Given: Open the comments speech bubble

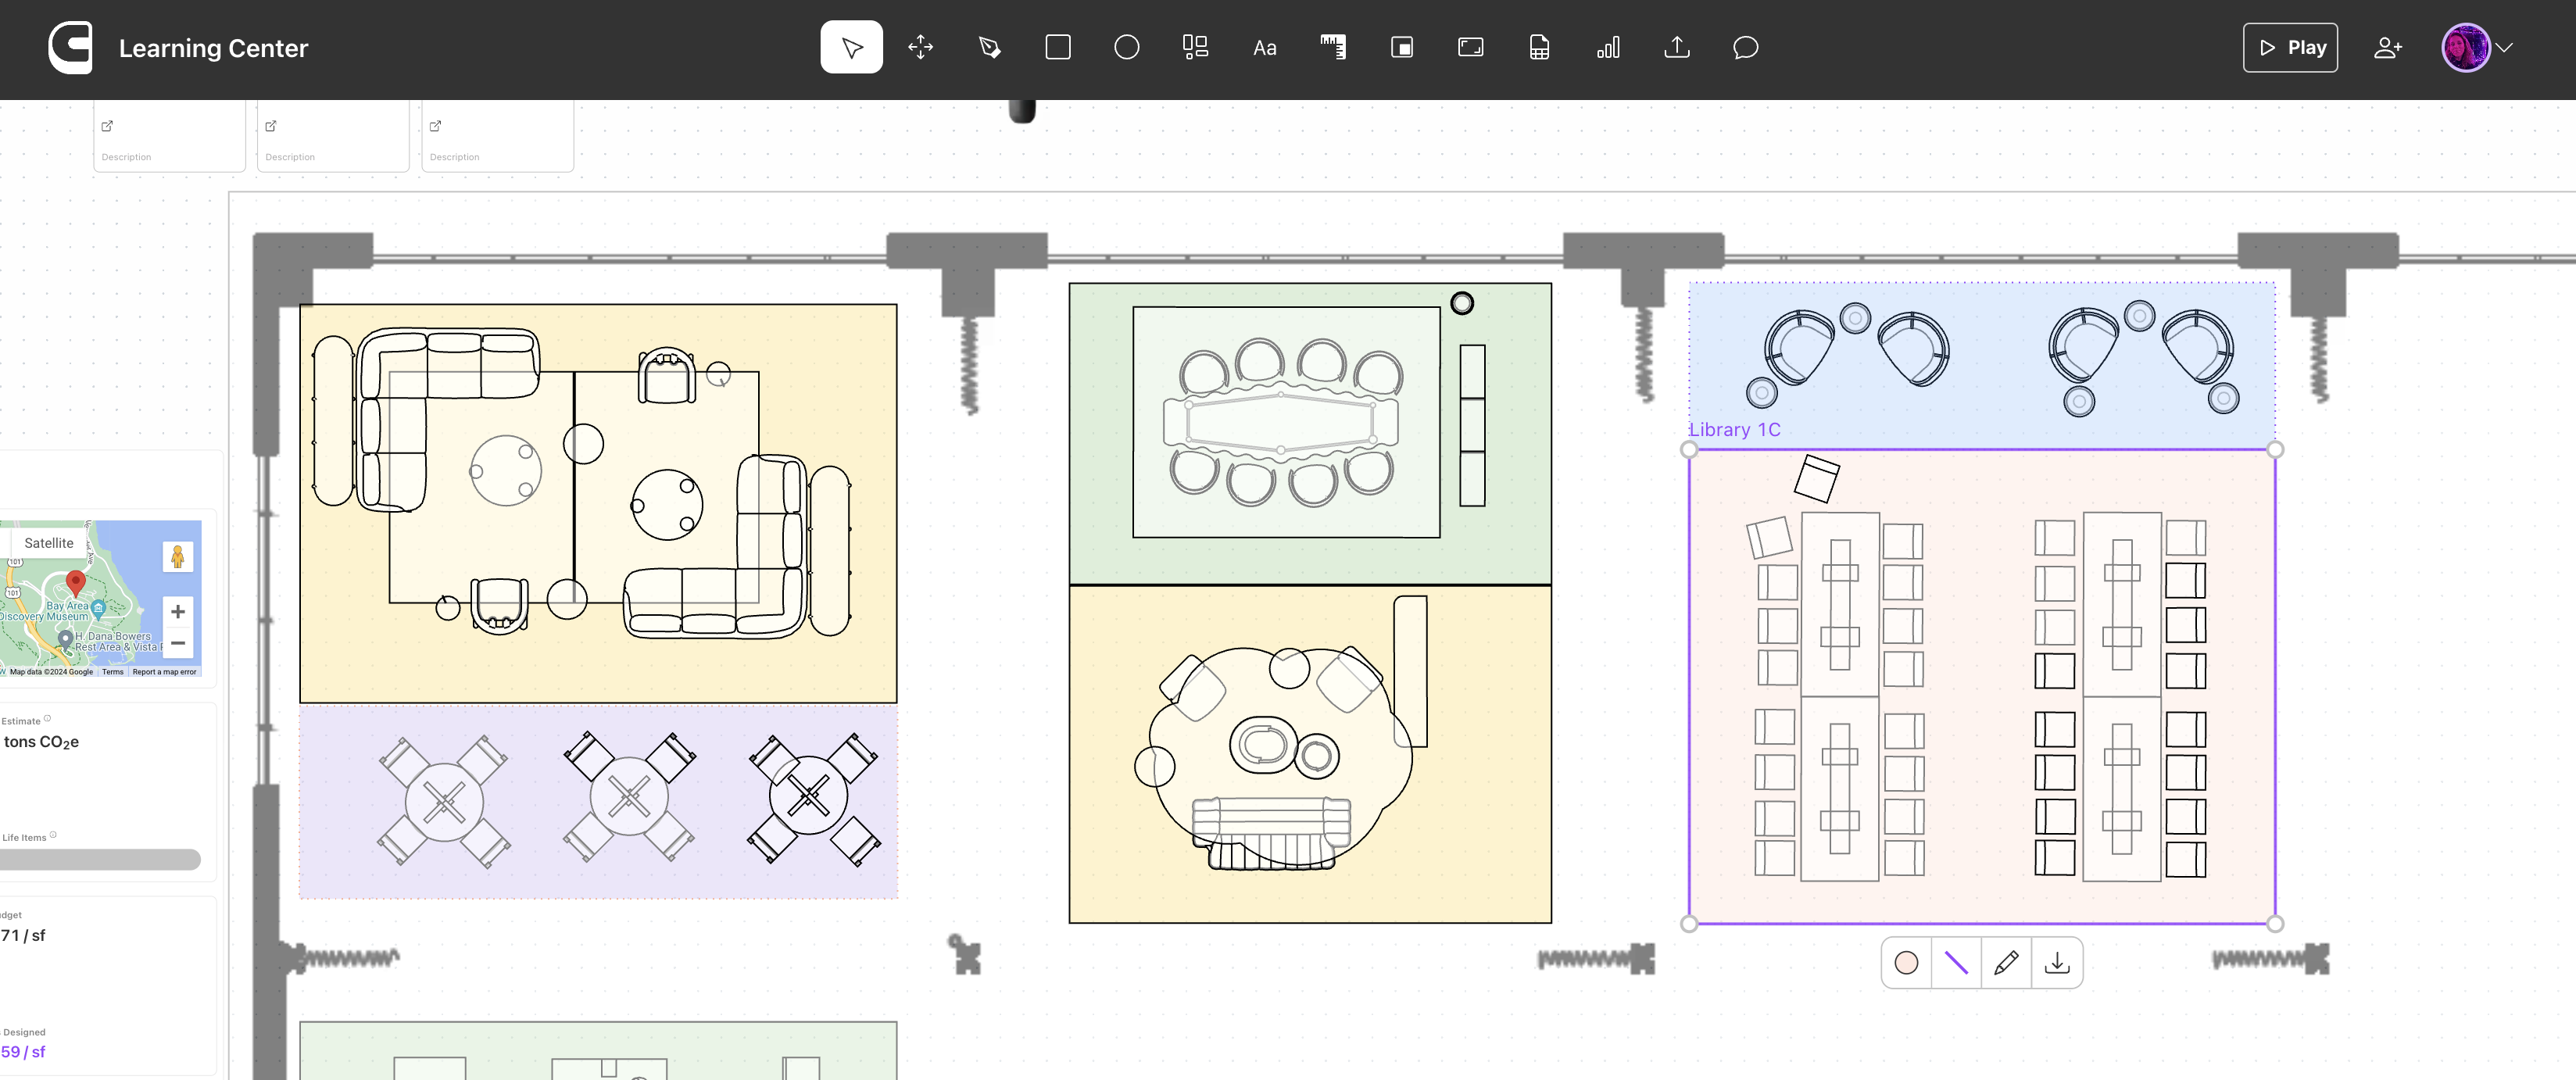Looking at the screenshot, I should (1745, 47).
